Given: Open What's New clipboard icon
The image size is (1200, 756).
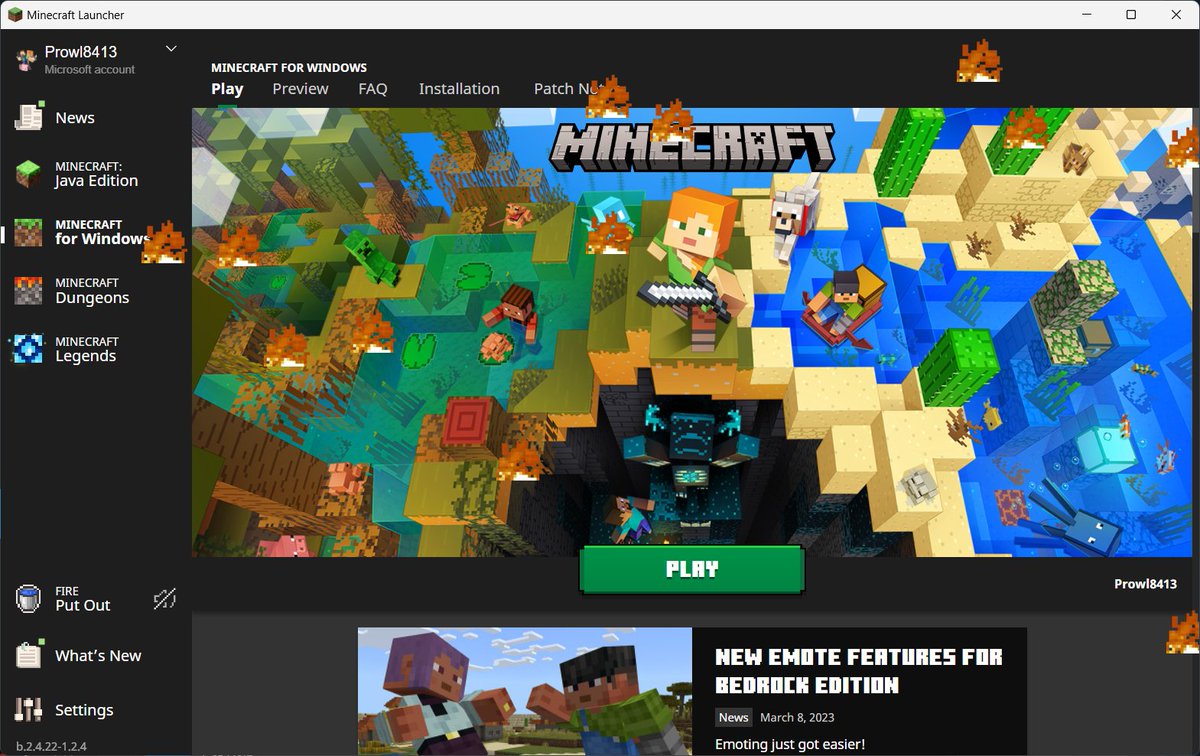Looking at the screenshot, I should (28, 655).
